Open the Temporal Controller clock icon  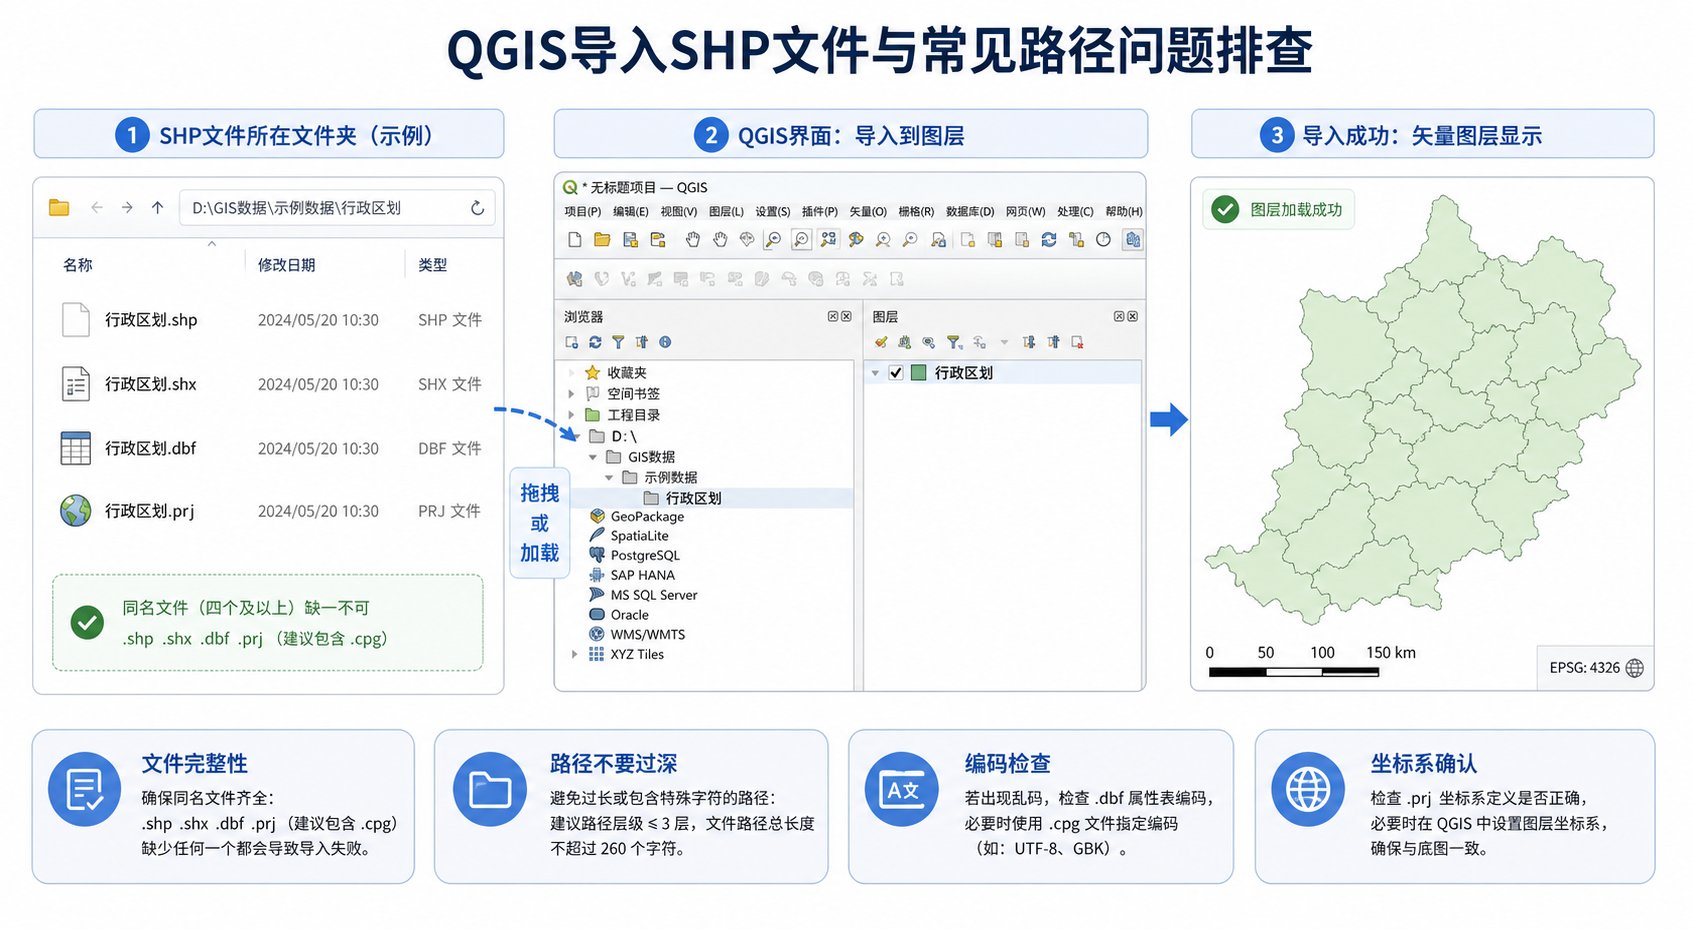(x=1103, y=239)
